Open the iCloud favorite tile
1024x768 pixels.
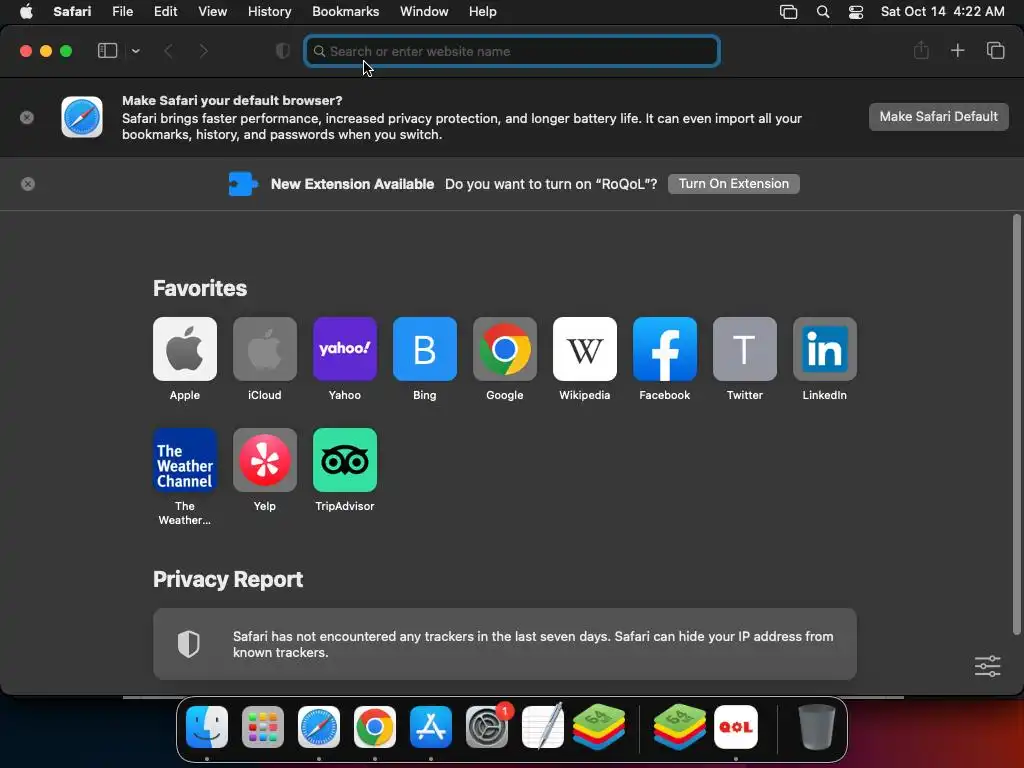[x=264, y=349]
